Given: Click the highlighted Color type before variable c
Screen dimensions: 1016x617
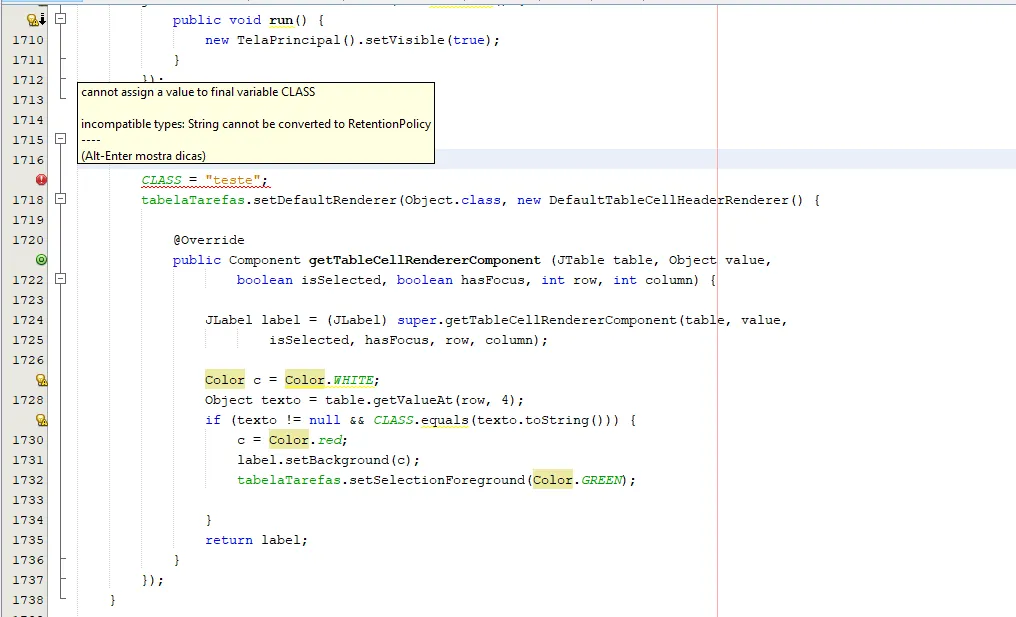Looking at the screenshot, I should (225, 380).
